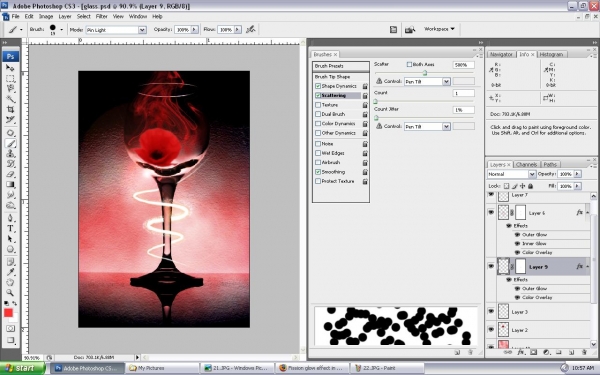This screenshot has height=375, width=600.
Task: Toggle Shape Dynamics checkbox
Action: 318,86
